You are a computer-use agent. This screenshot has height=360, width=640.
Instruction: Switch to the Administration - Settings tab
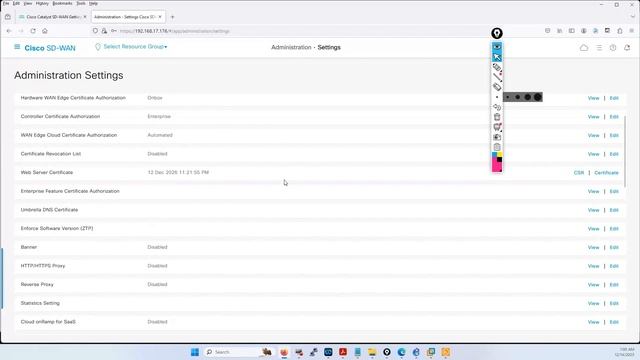click(127, 17)
